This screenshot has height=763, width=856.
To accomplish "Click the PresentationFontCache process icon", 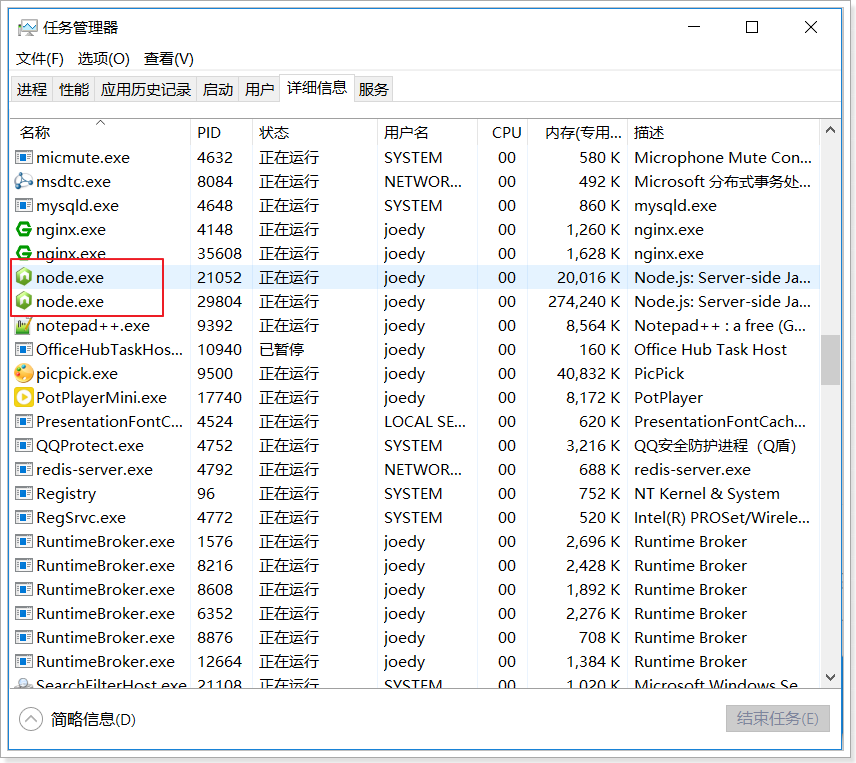I will click(x=23, y=422).
